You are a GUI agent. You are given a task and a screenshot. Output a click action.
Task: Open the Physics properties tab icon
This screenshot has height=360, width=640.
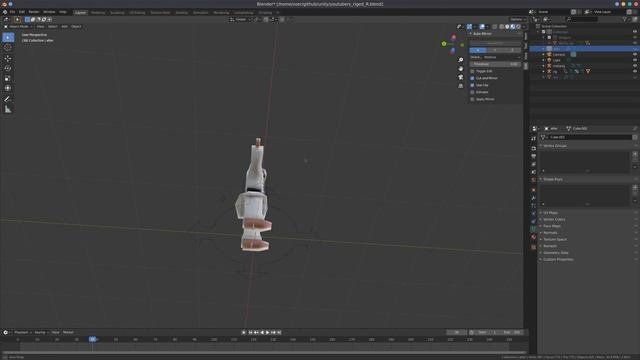tap(533, 213)
